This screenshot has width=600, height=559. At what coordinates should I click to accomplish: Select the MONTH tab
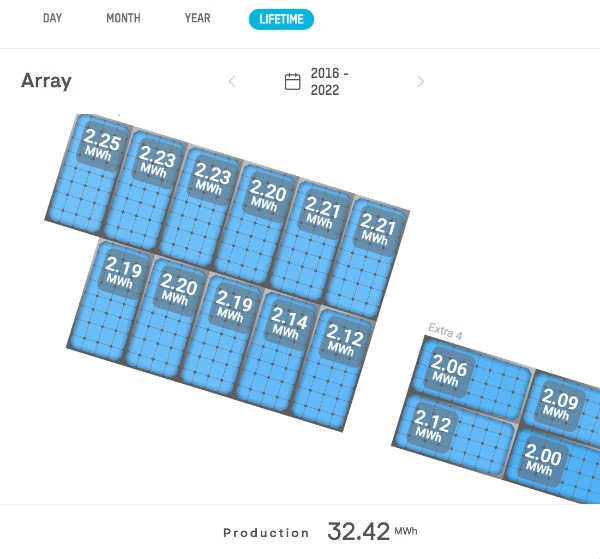click(123, 18)
